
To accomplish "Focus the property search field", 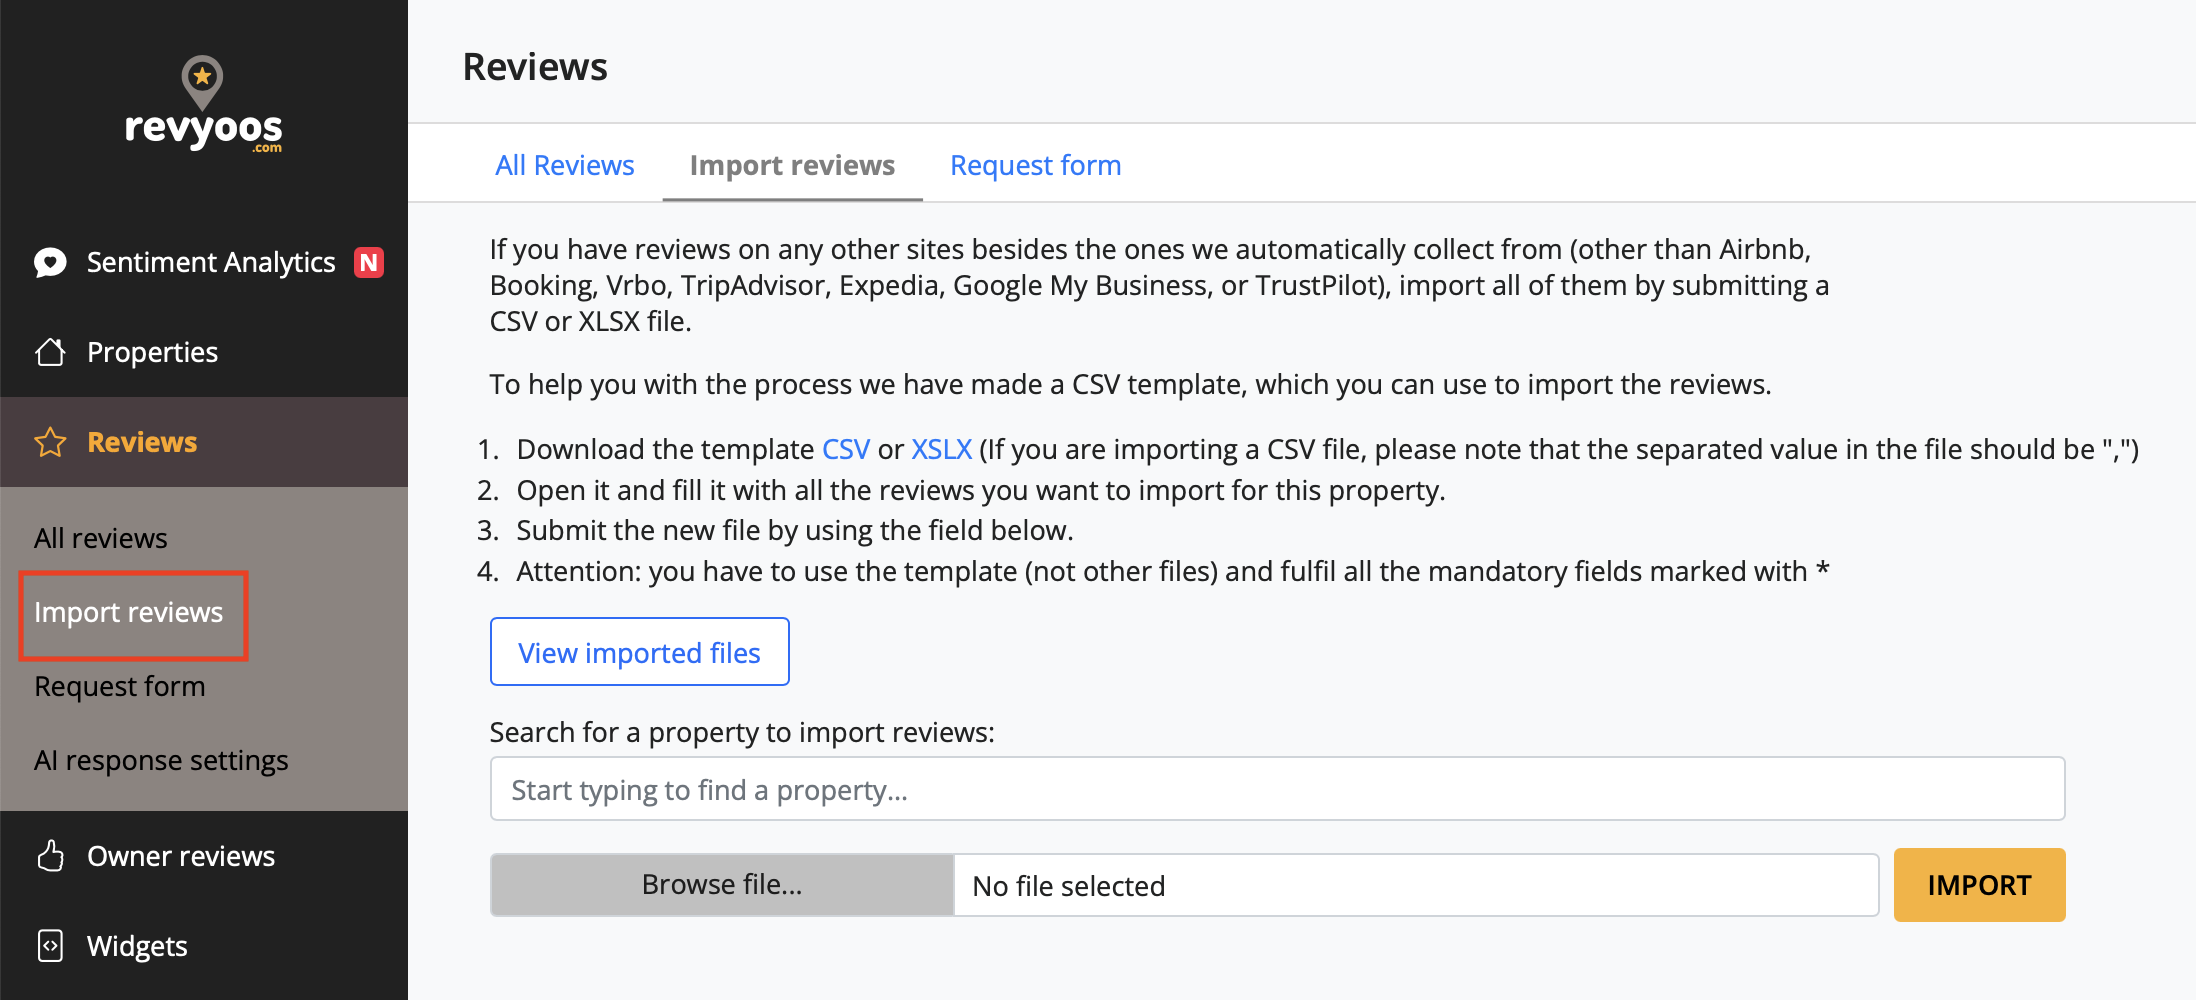I will 1277,789.
